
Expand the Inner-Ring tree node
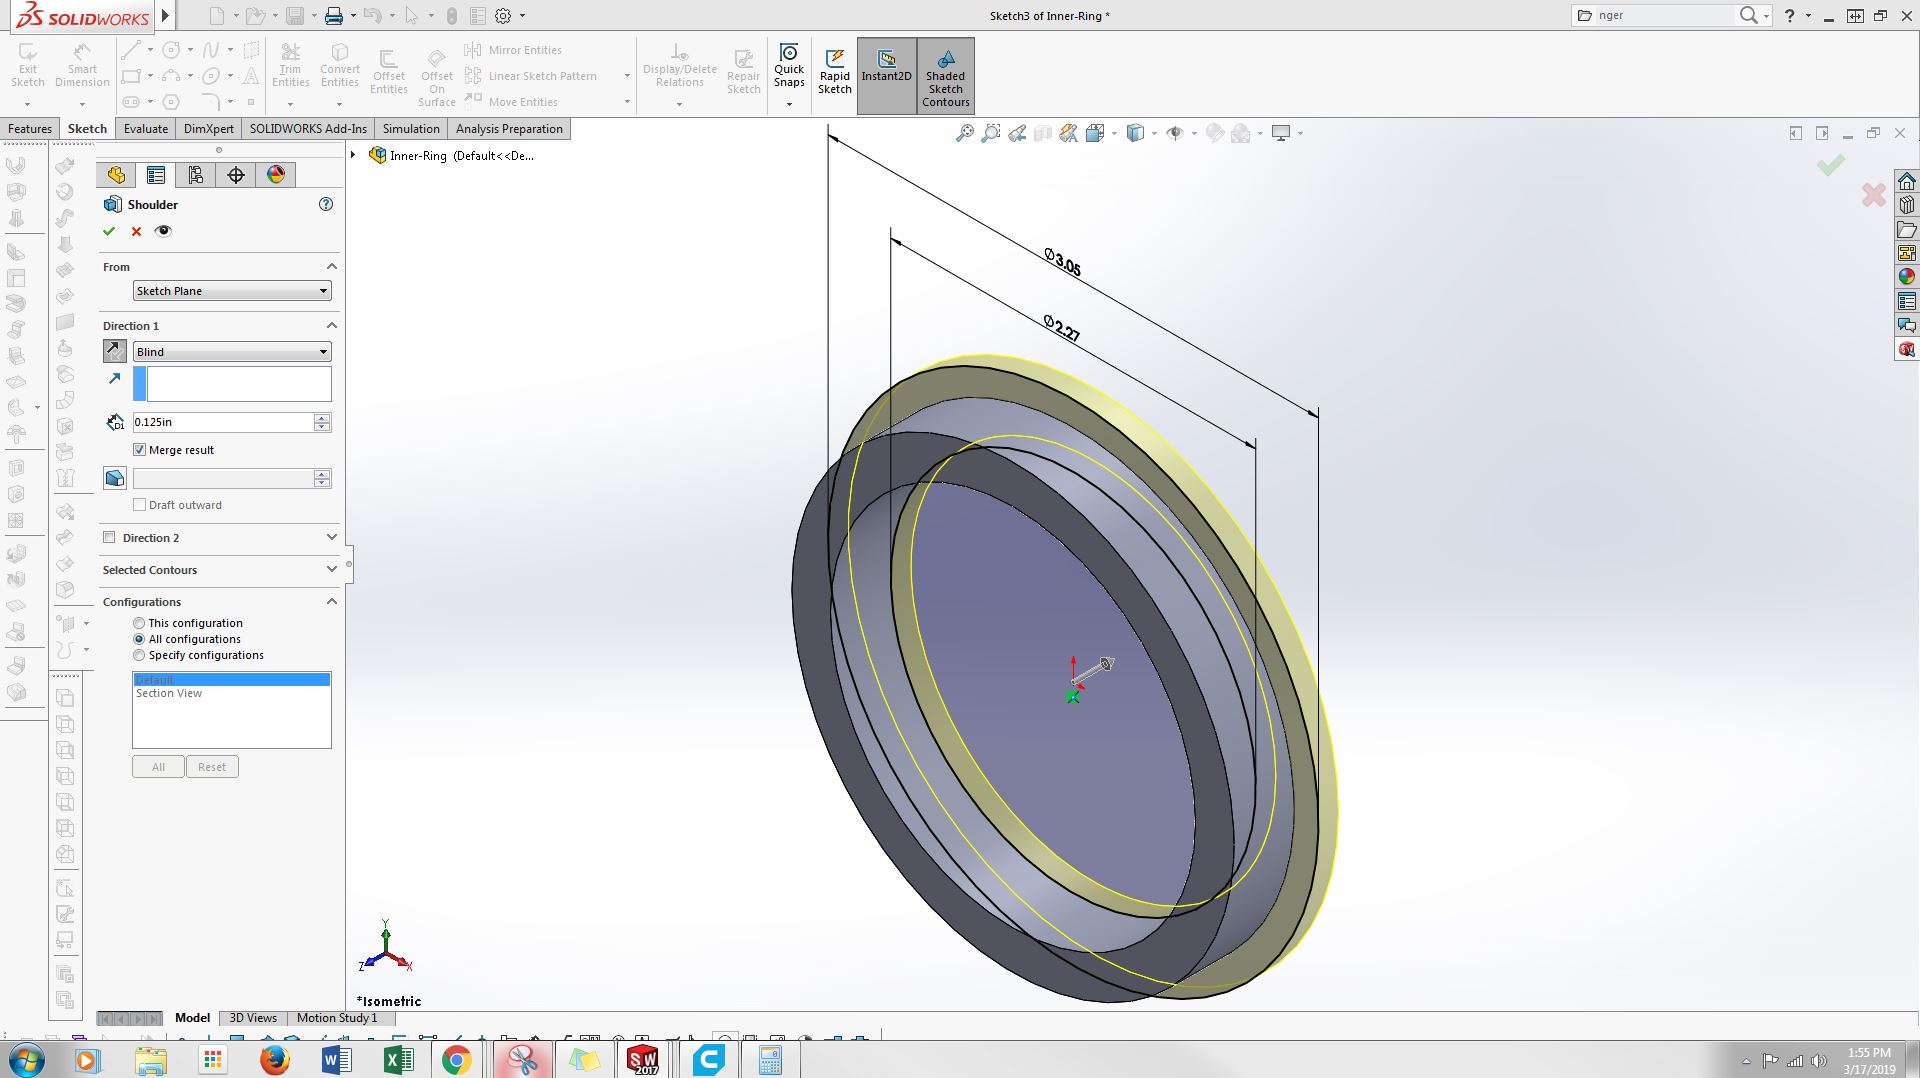point(353,155)
